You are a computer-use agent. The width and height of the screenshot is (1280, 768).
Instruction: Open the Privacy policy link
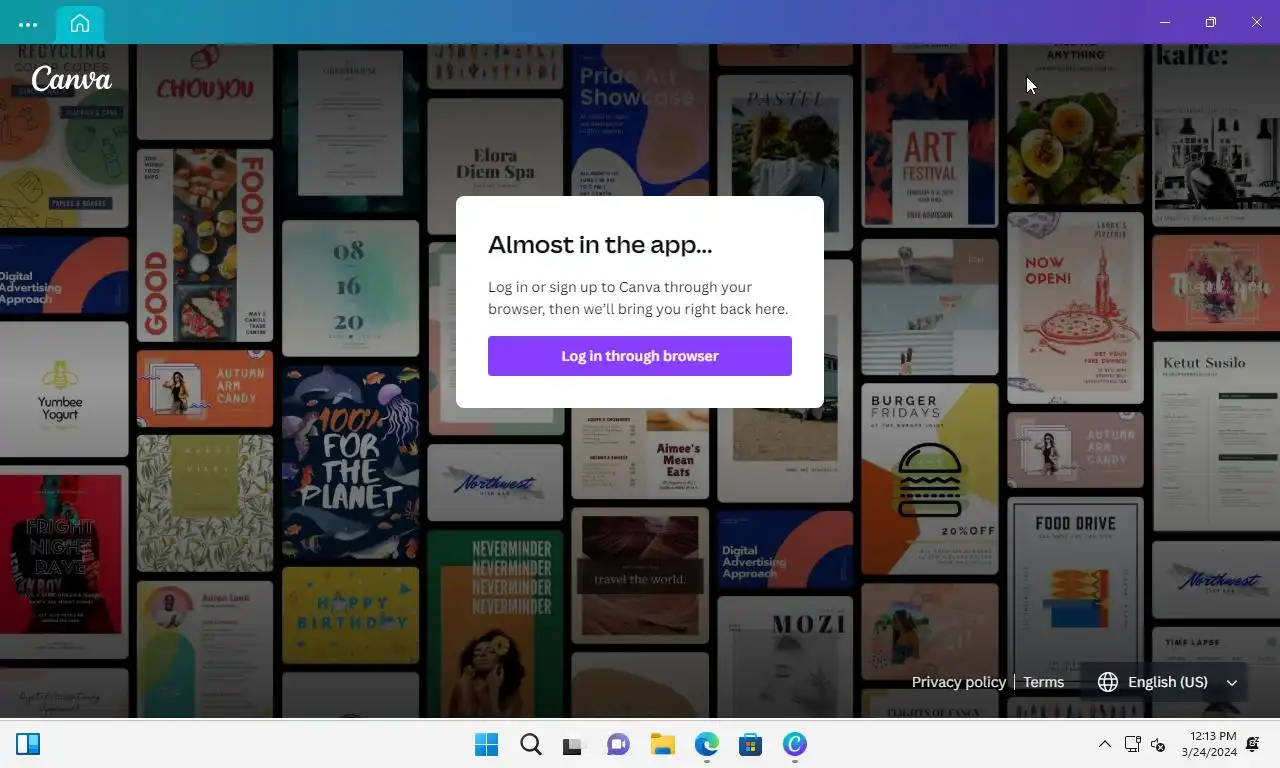958,682
